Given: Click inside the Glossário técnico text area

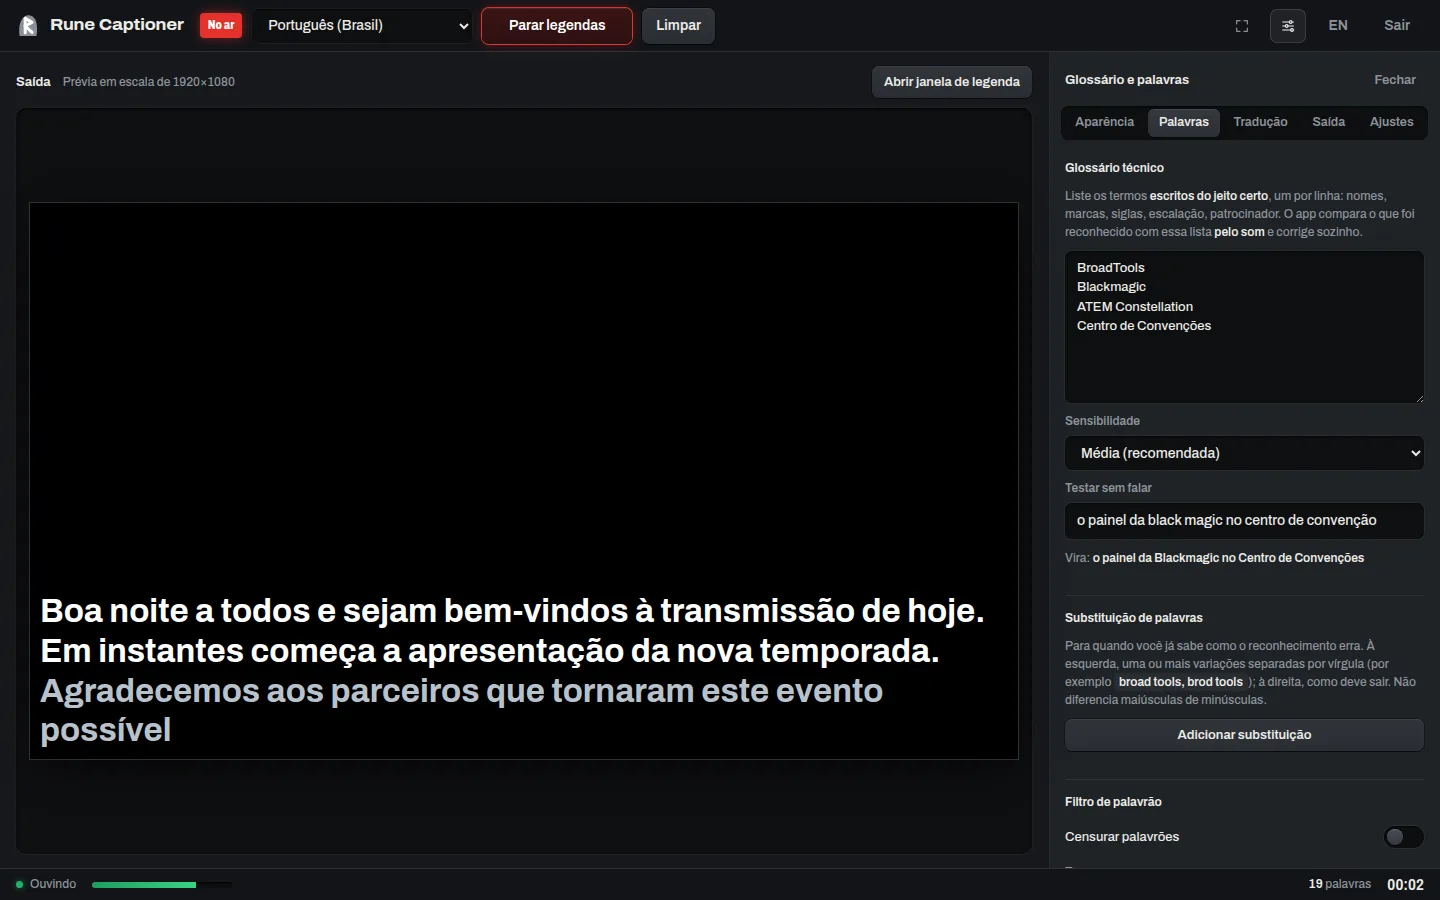Looking at the screenshot, I should click(x=1244, y=327).
